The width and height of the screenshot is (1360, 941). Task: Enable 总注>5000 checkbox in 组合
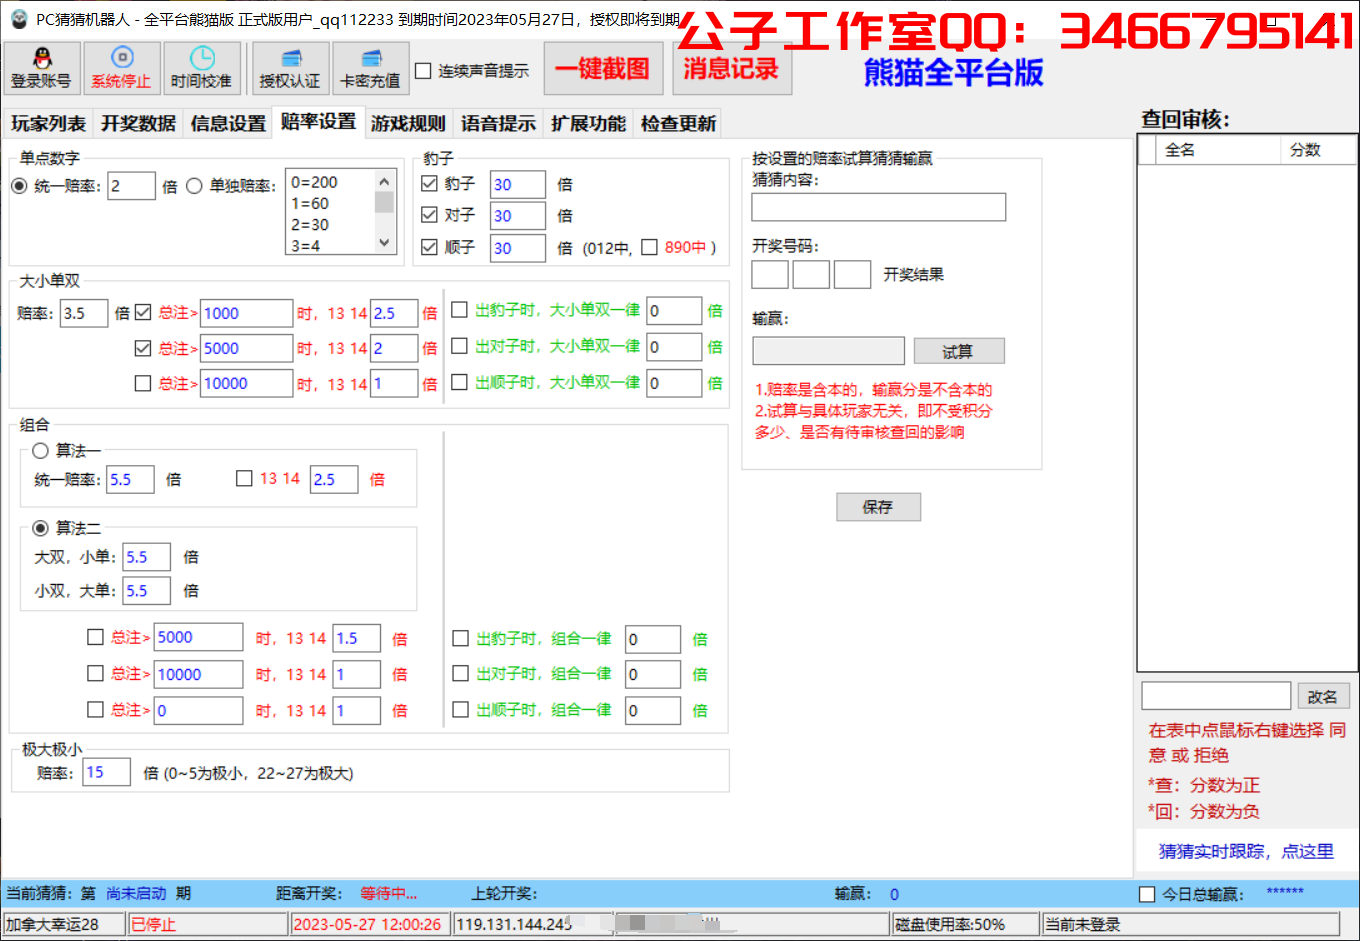95,637
